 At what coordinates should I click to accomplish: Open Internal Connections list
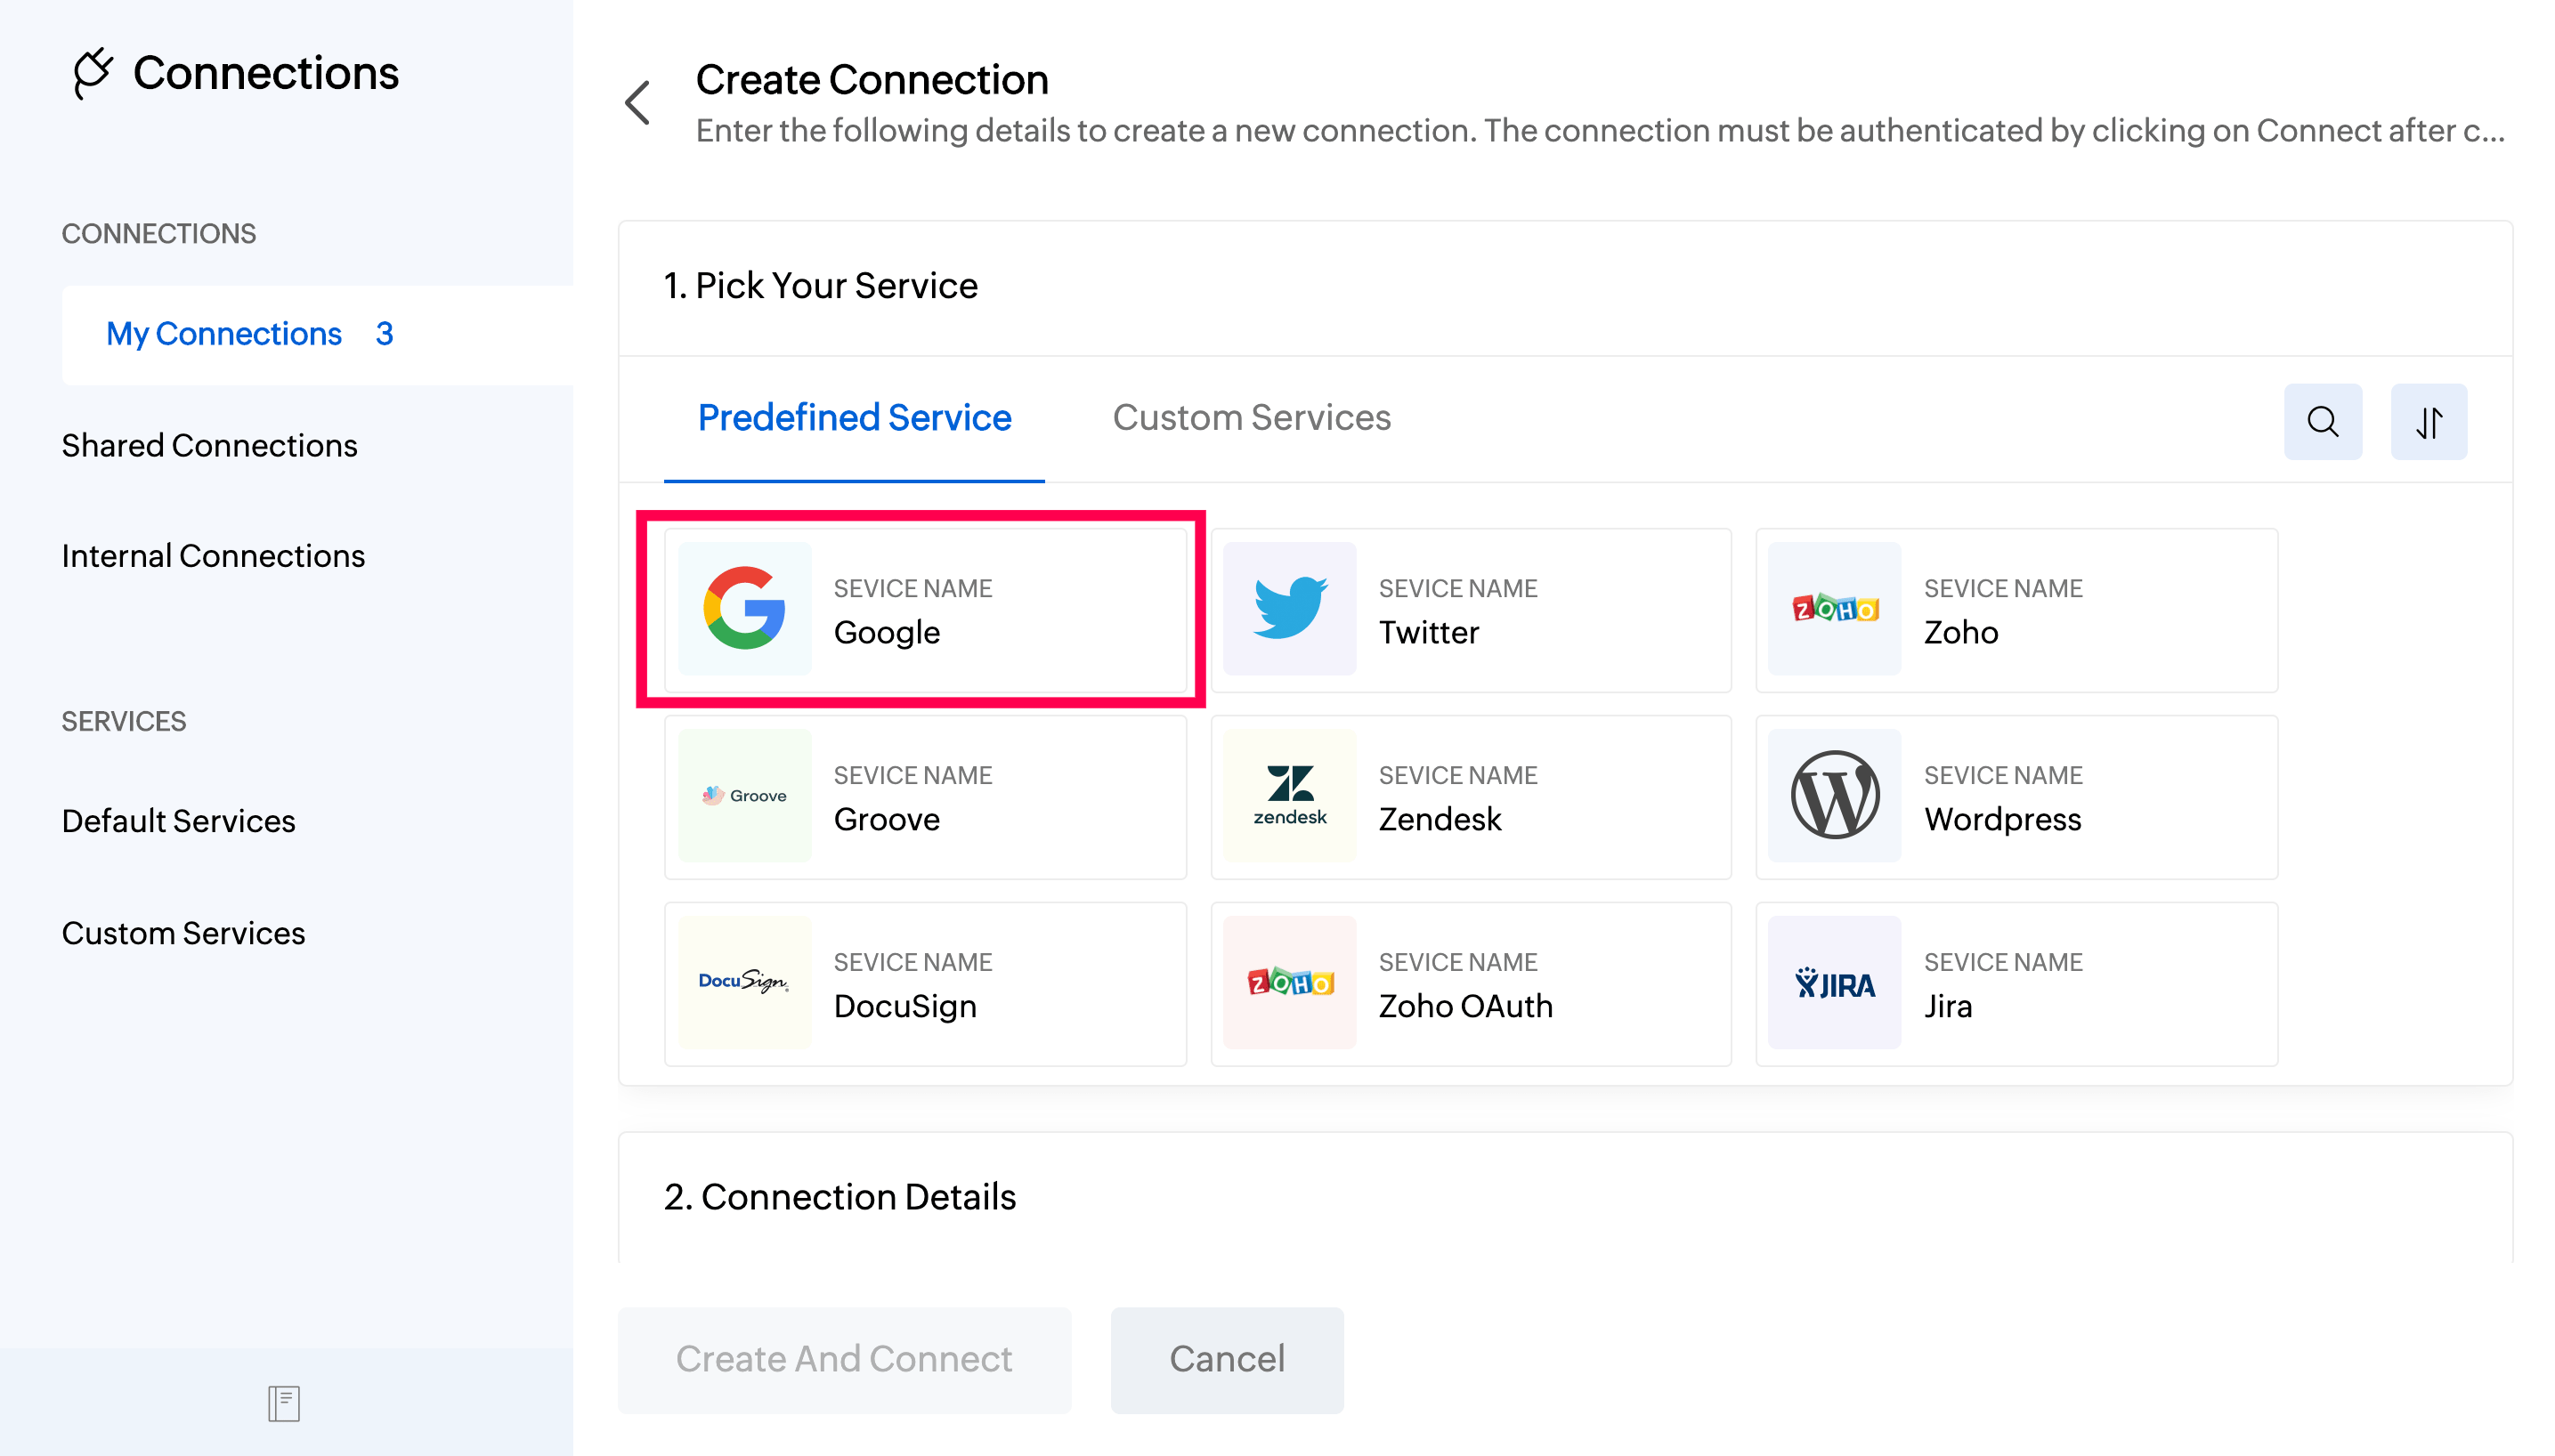click(x=213, y=556)
